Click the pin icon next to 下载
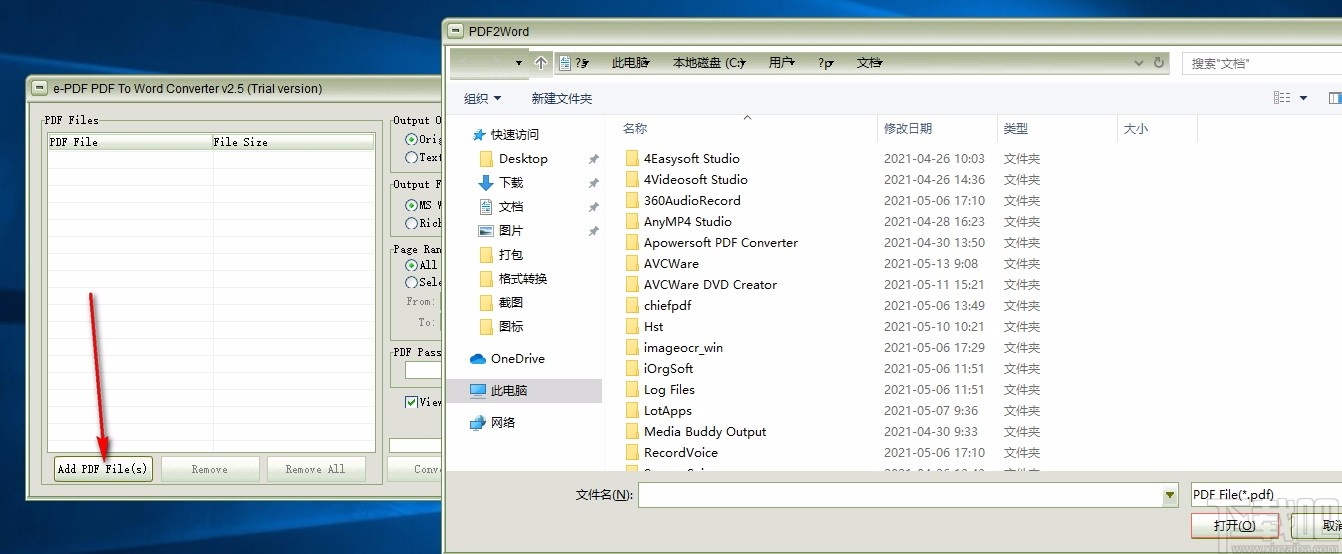 tap(593, 183)
